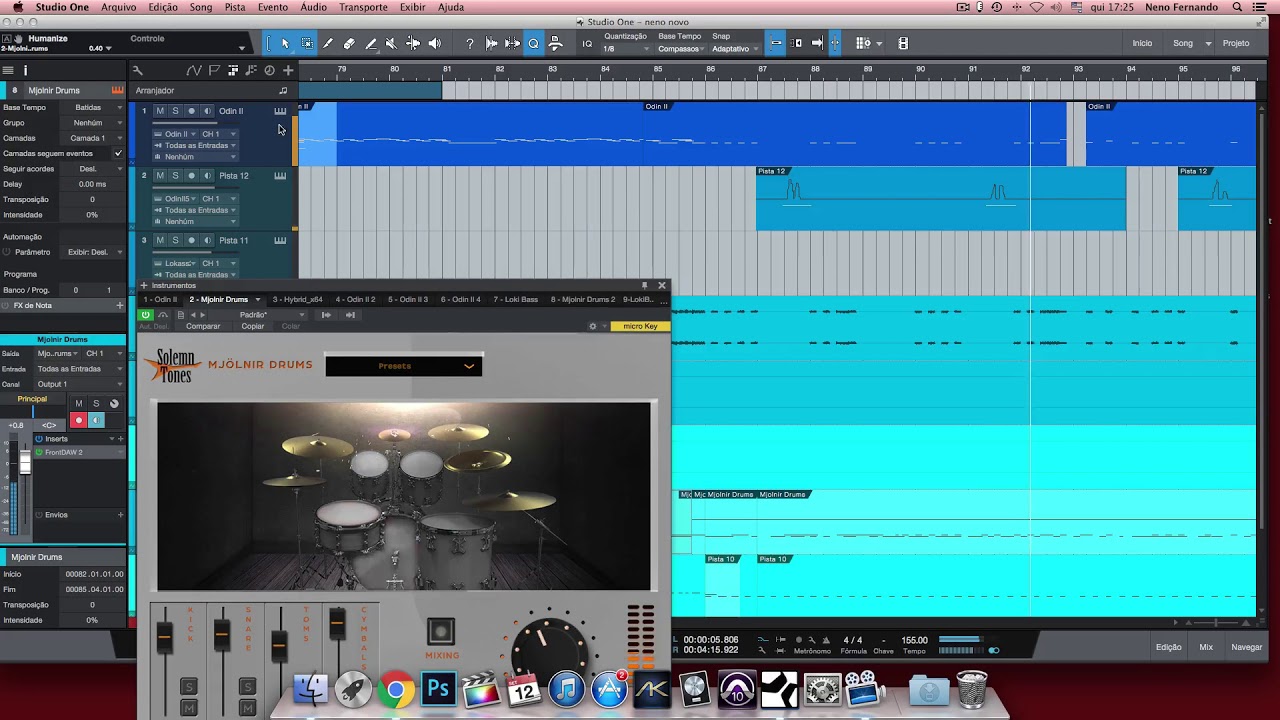Open the inspector 'i' info button

pyautogui.click(x=25, y=70)
